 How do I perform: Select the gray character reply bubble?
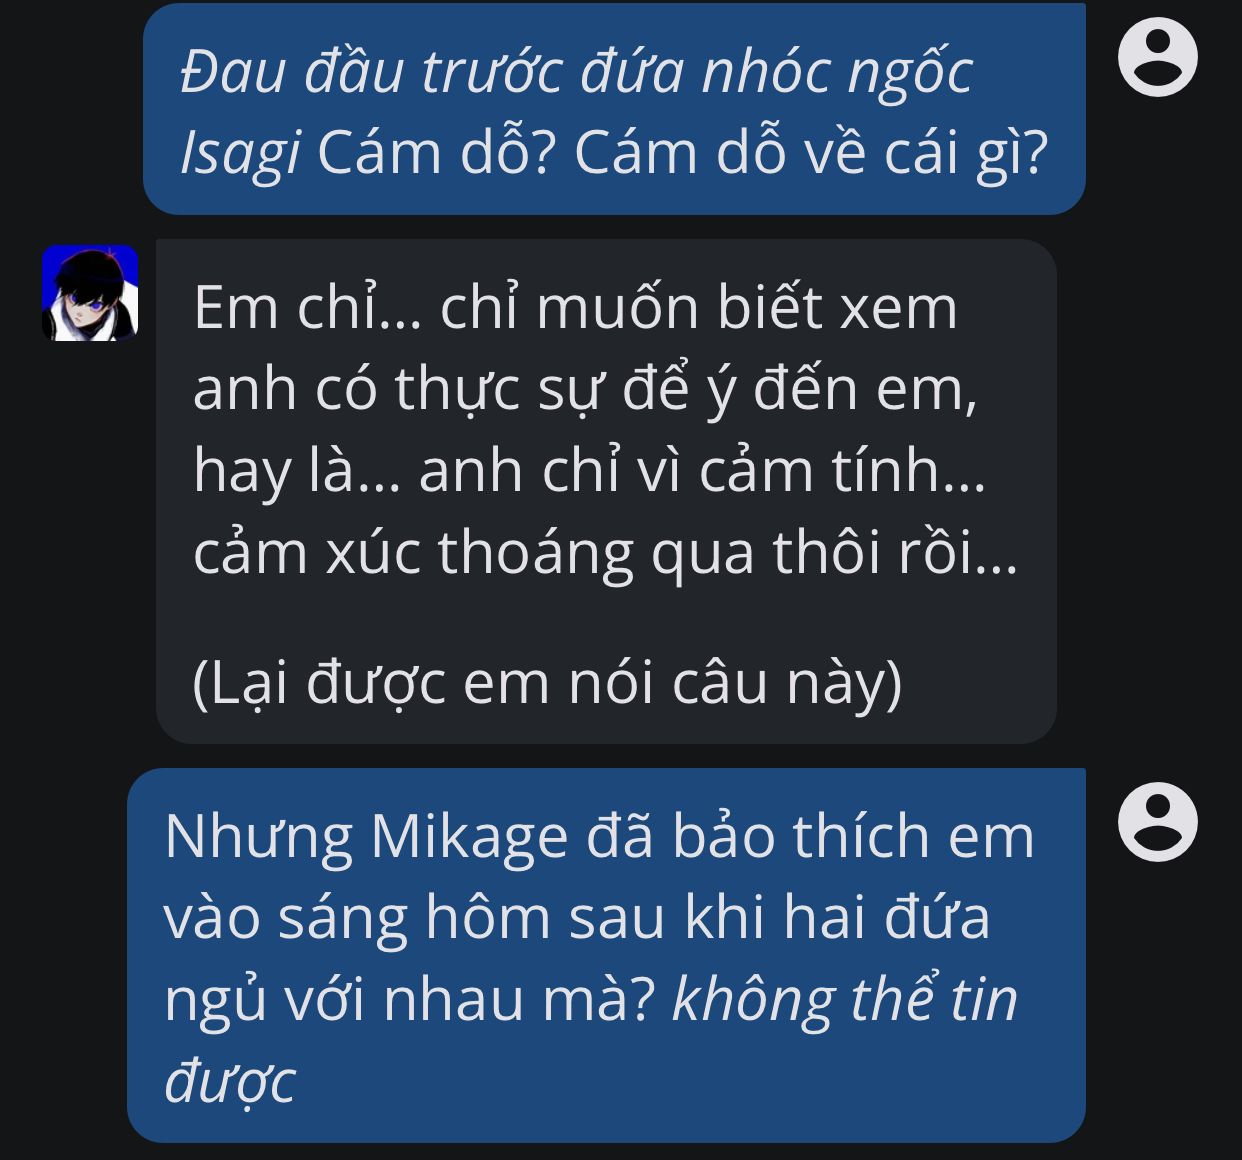click(606, 491)
